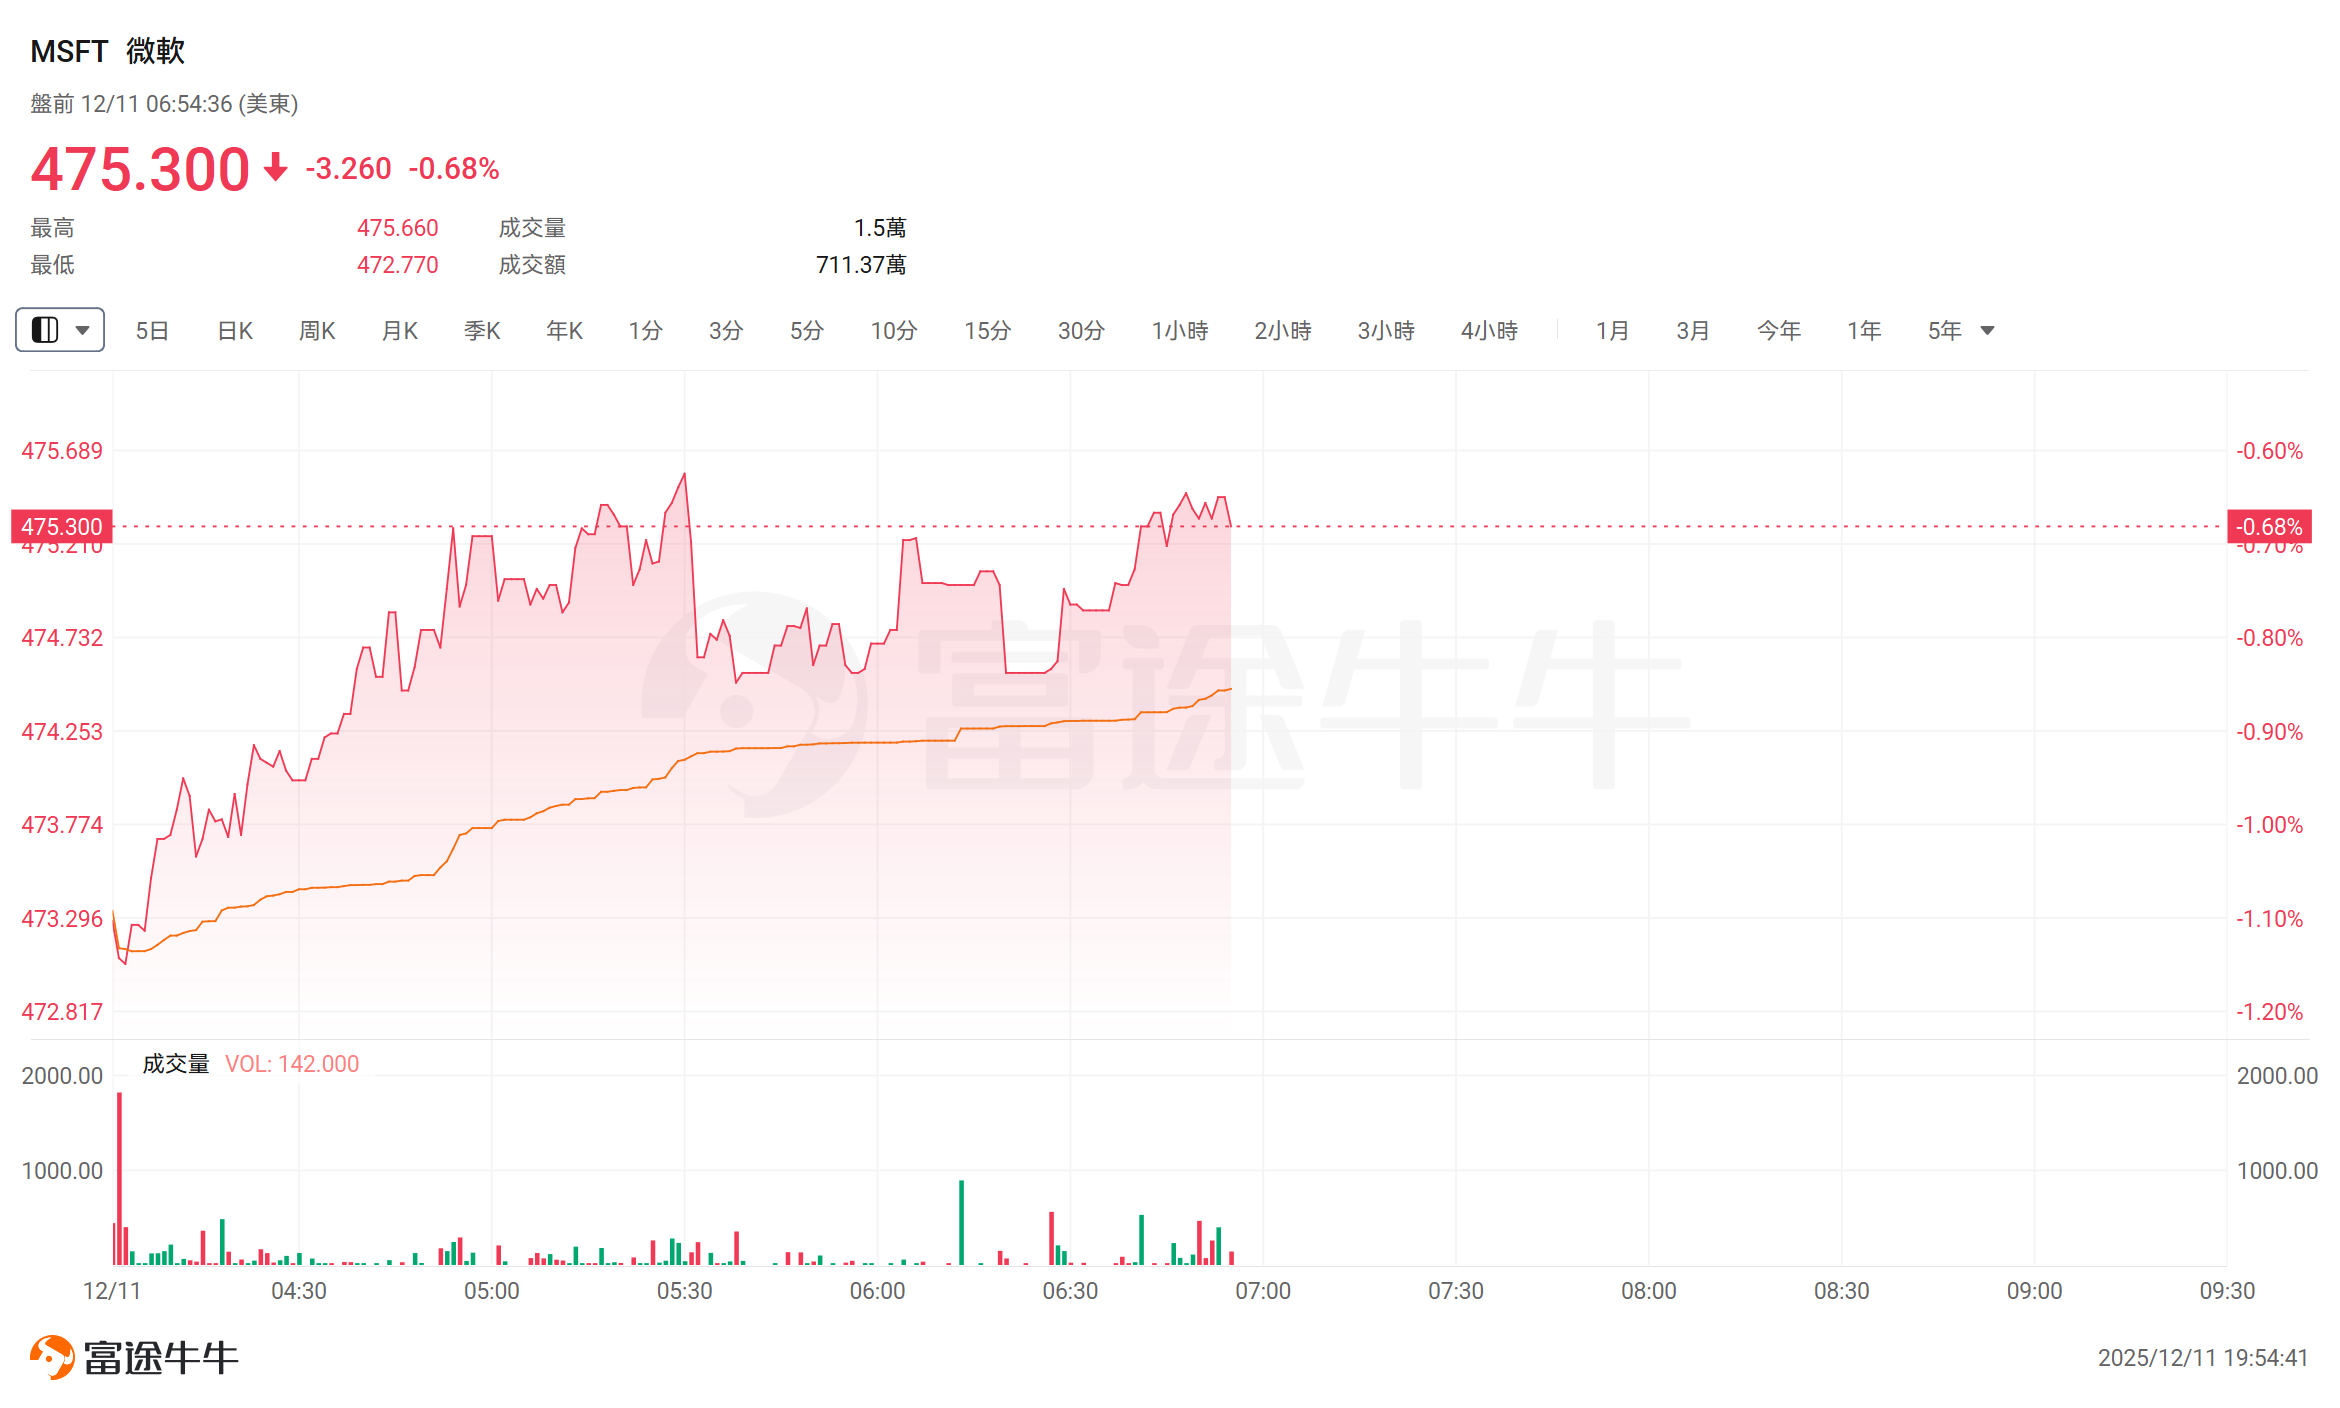Show the 3月 range chart
The image size is (2340, 1408).
pyautogui.click(x=1693, y=330)
